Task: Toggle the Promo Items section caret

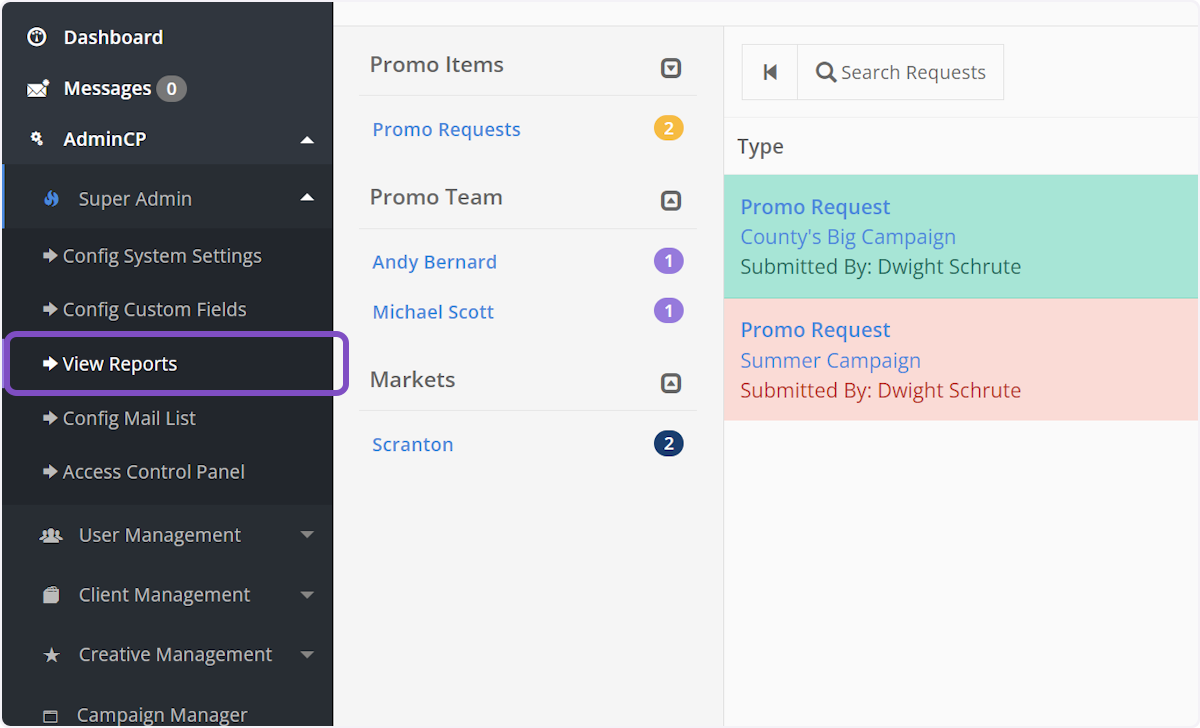Action: [x=671, y=68]
